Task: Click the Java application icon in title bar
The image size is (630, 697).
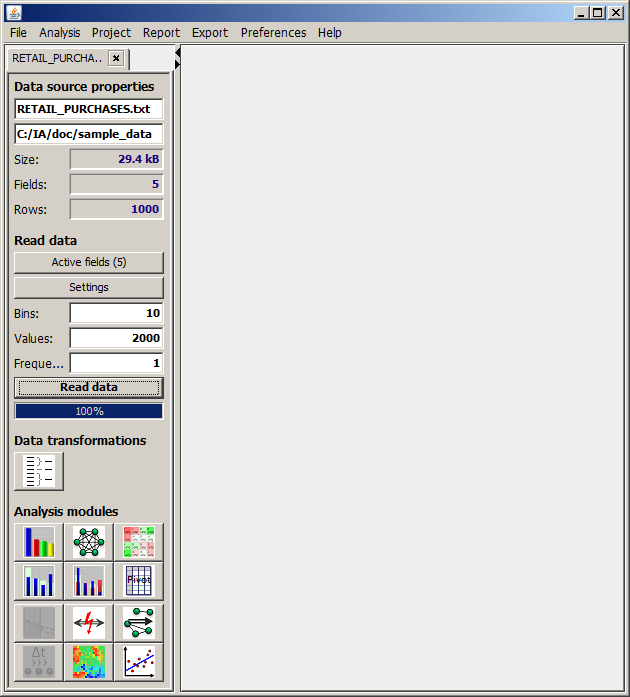Action: (14, 13)
